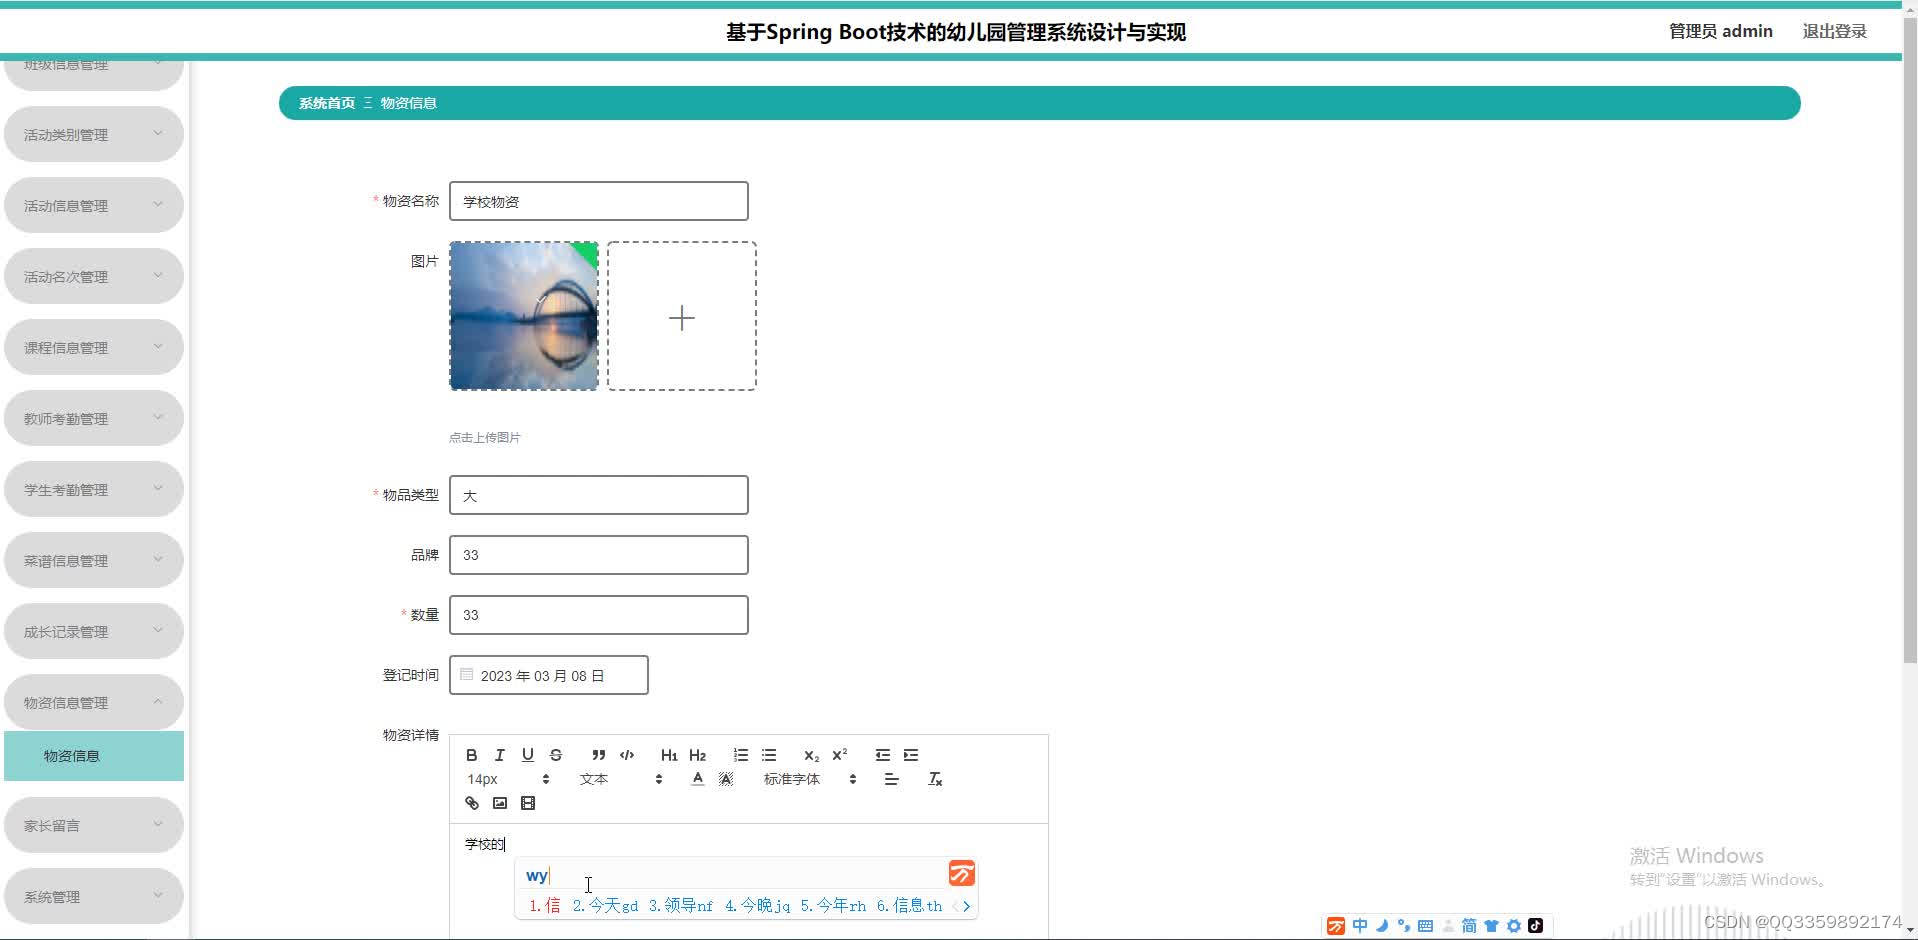Toggle italic formatting in editor
The height and width of the screenshot is (940, 1918).
point(500,755)
